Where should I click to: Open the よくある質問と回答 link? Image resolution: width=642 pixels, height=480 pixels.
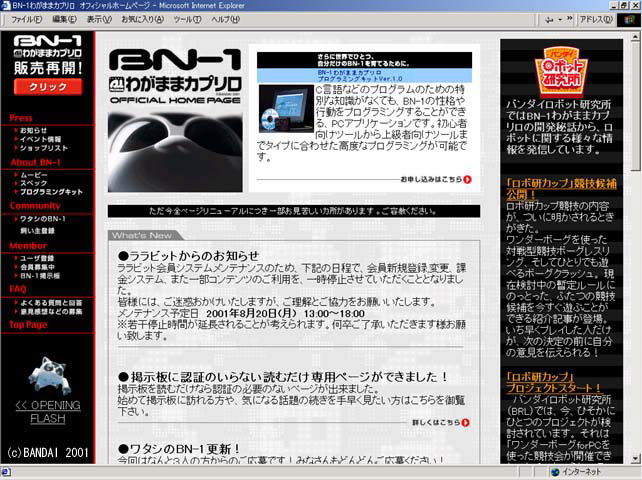(51, 303)
